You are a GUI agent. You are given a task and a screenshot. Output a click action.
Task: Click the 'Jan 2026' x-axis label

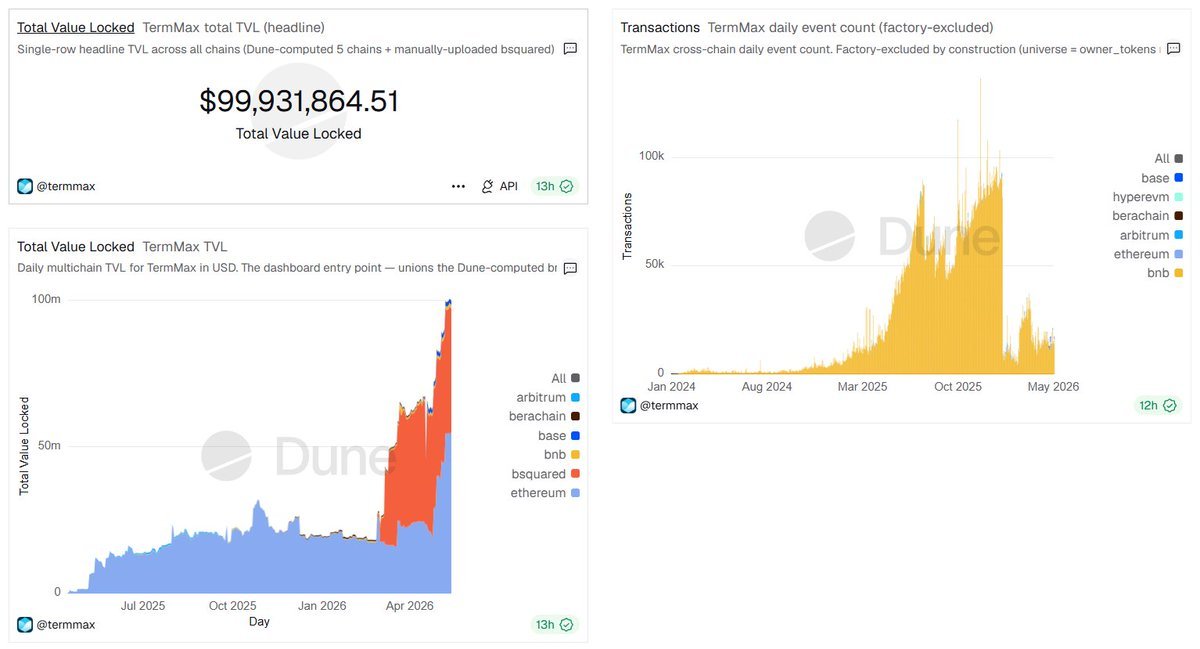pos(322,606)
